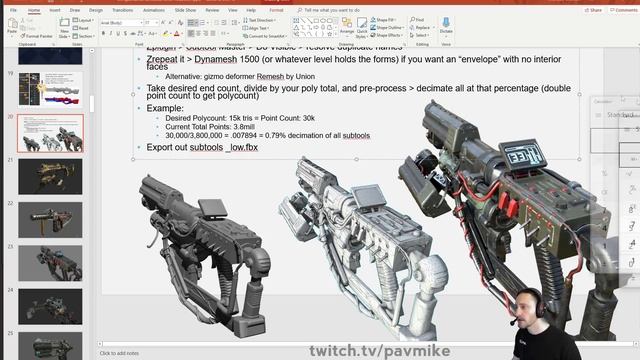This screenshot has width=640, height=360.
Task: Open the Comments pane button
Action: pos(624,10)
